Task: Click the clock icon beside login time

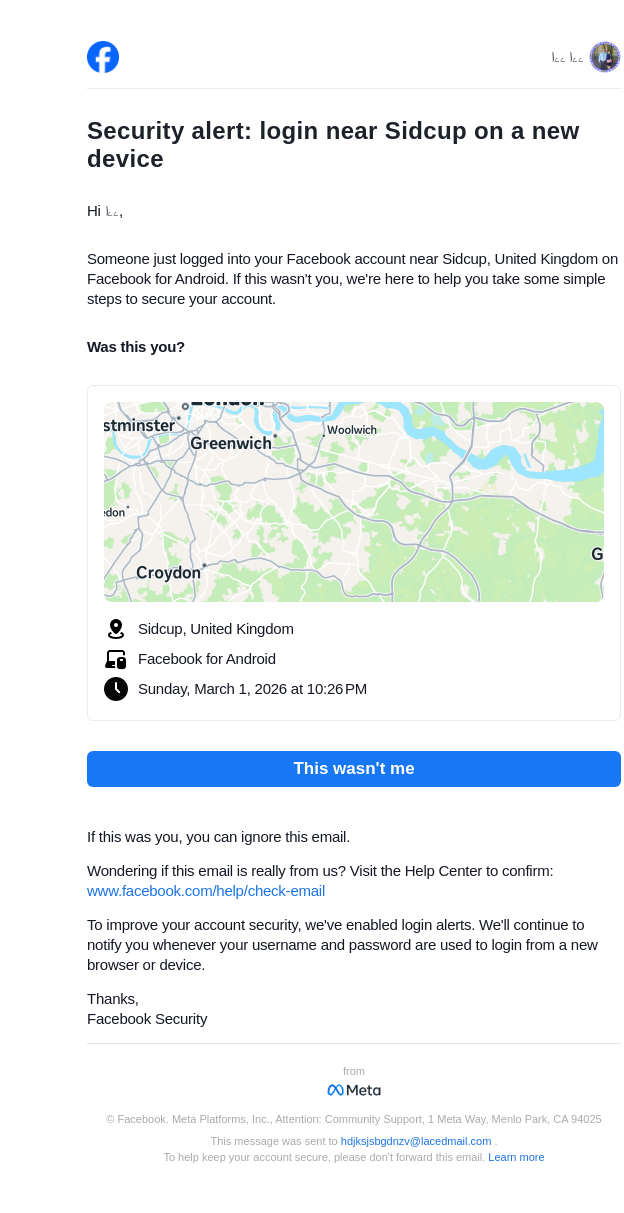Action: (116, 689)
